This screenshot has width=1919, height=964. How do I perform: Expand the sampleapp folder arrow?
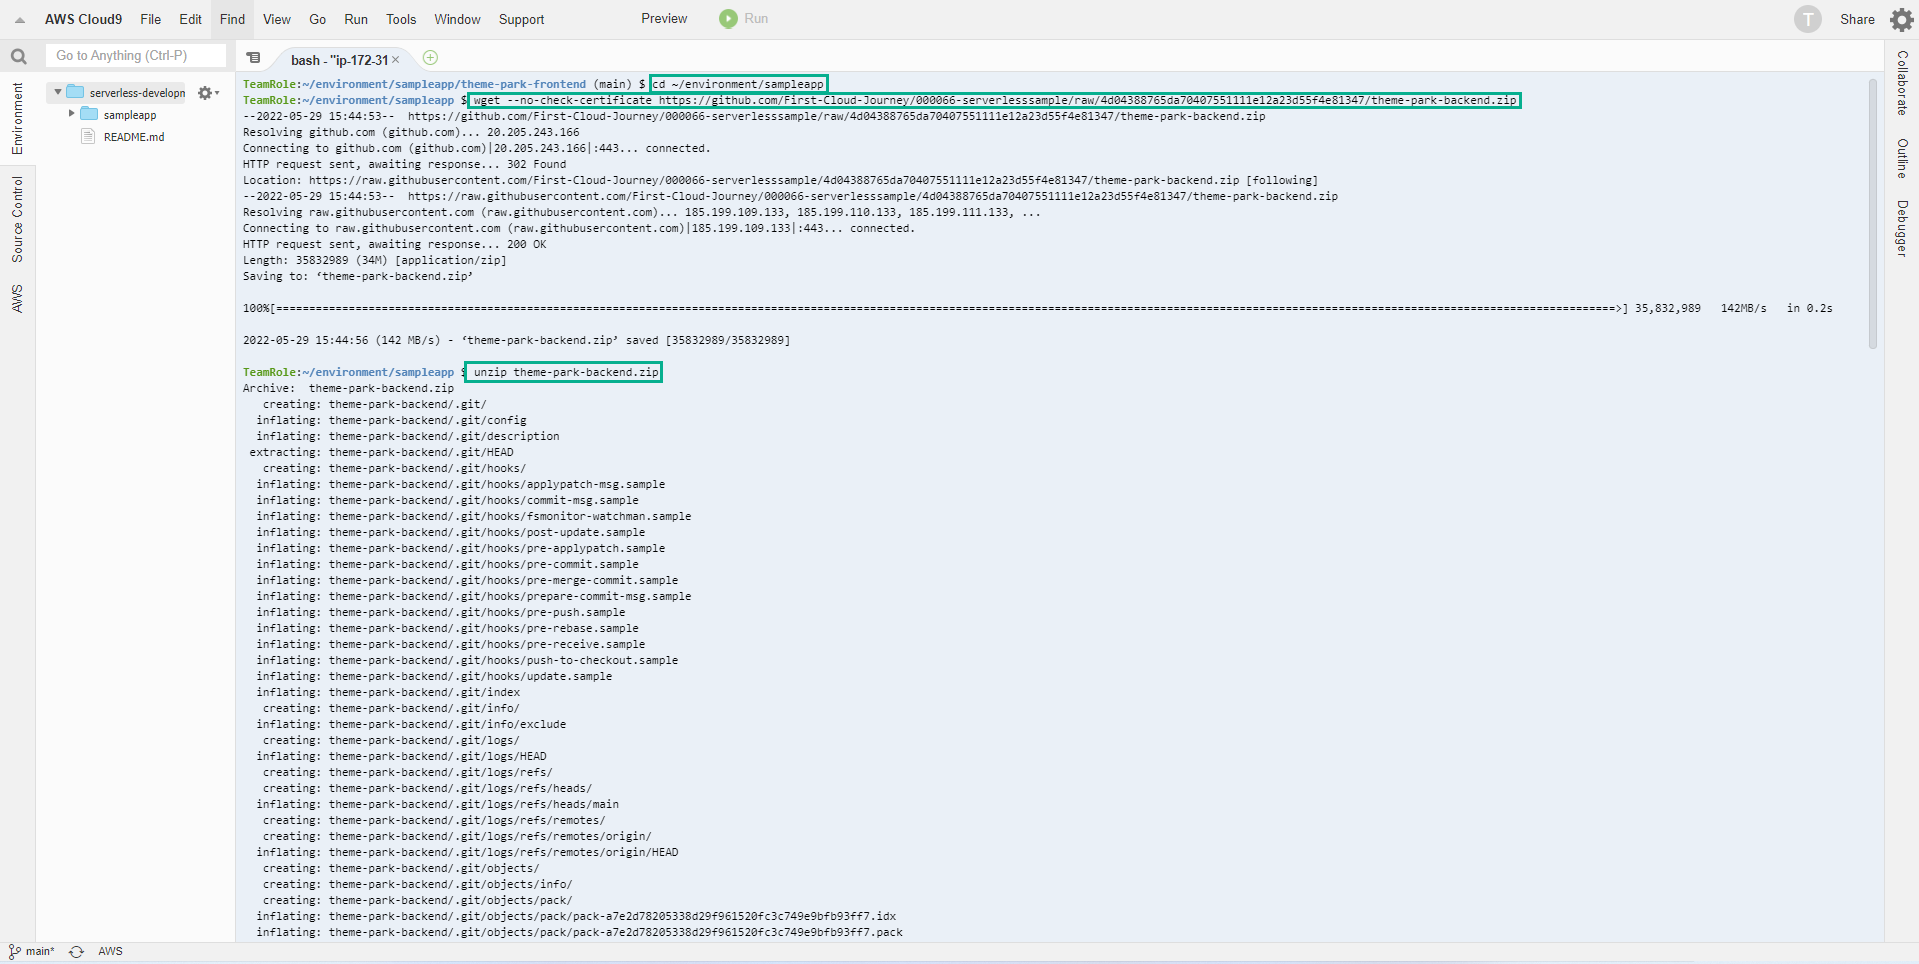coord(71,114)
